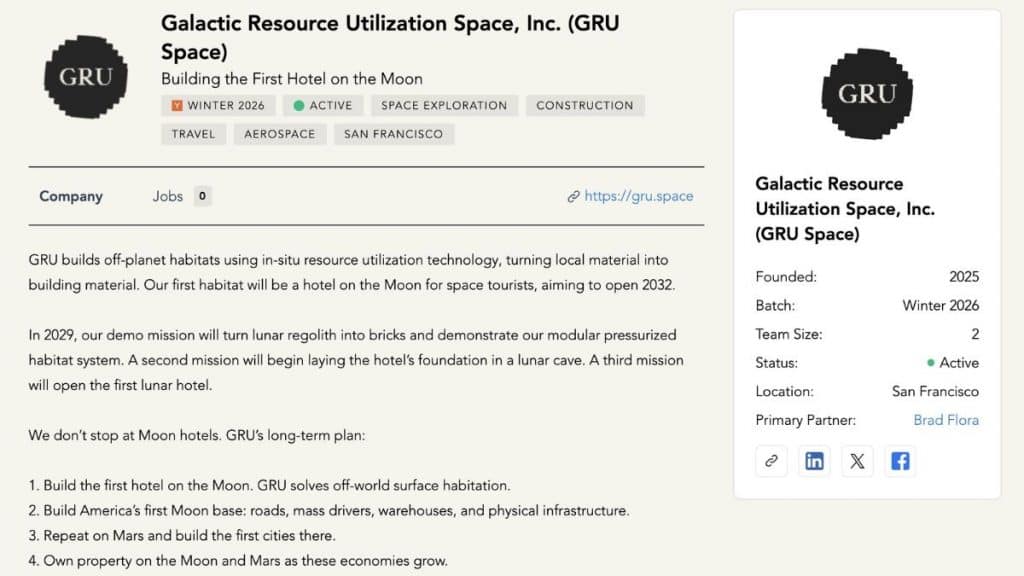The width and height of the screenshot is (1024, 576).
Task: Click the Jobs count badge
Action: point(202,196)
